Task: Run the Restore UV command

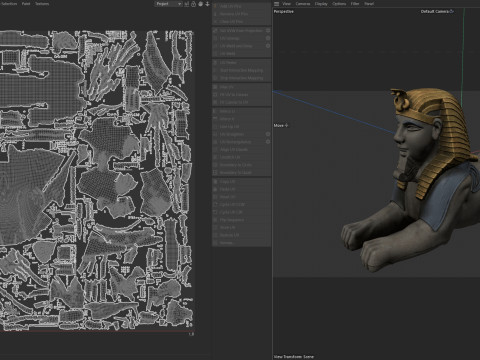Action: [x=242, y=235]
